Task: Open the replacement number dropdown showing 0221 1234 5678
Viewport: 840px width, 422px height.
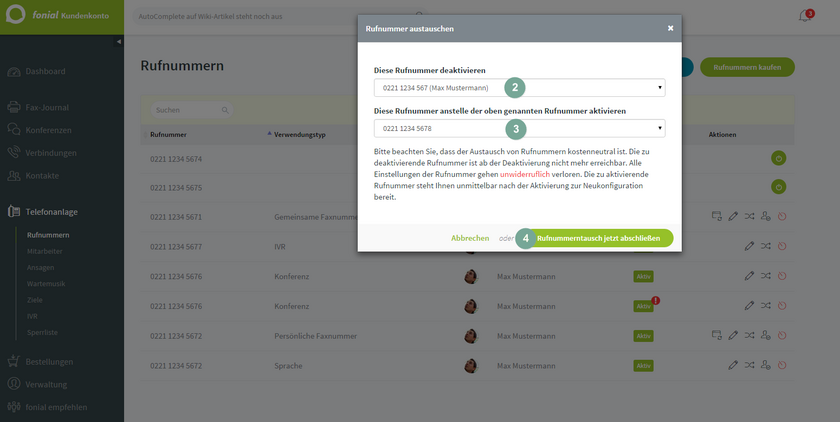Action: pos(520,129)
